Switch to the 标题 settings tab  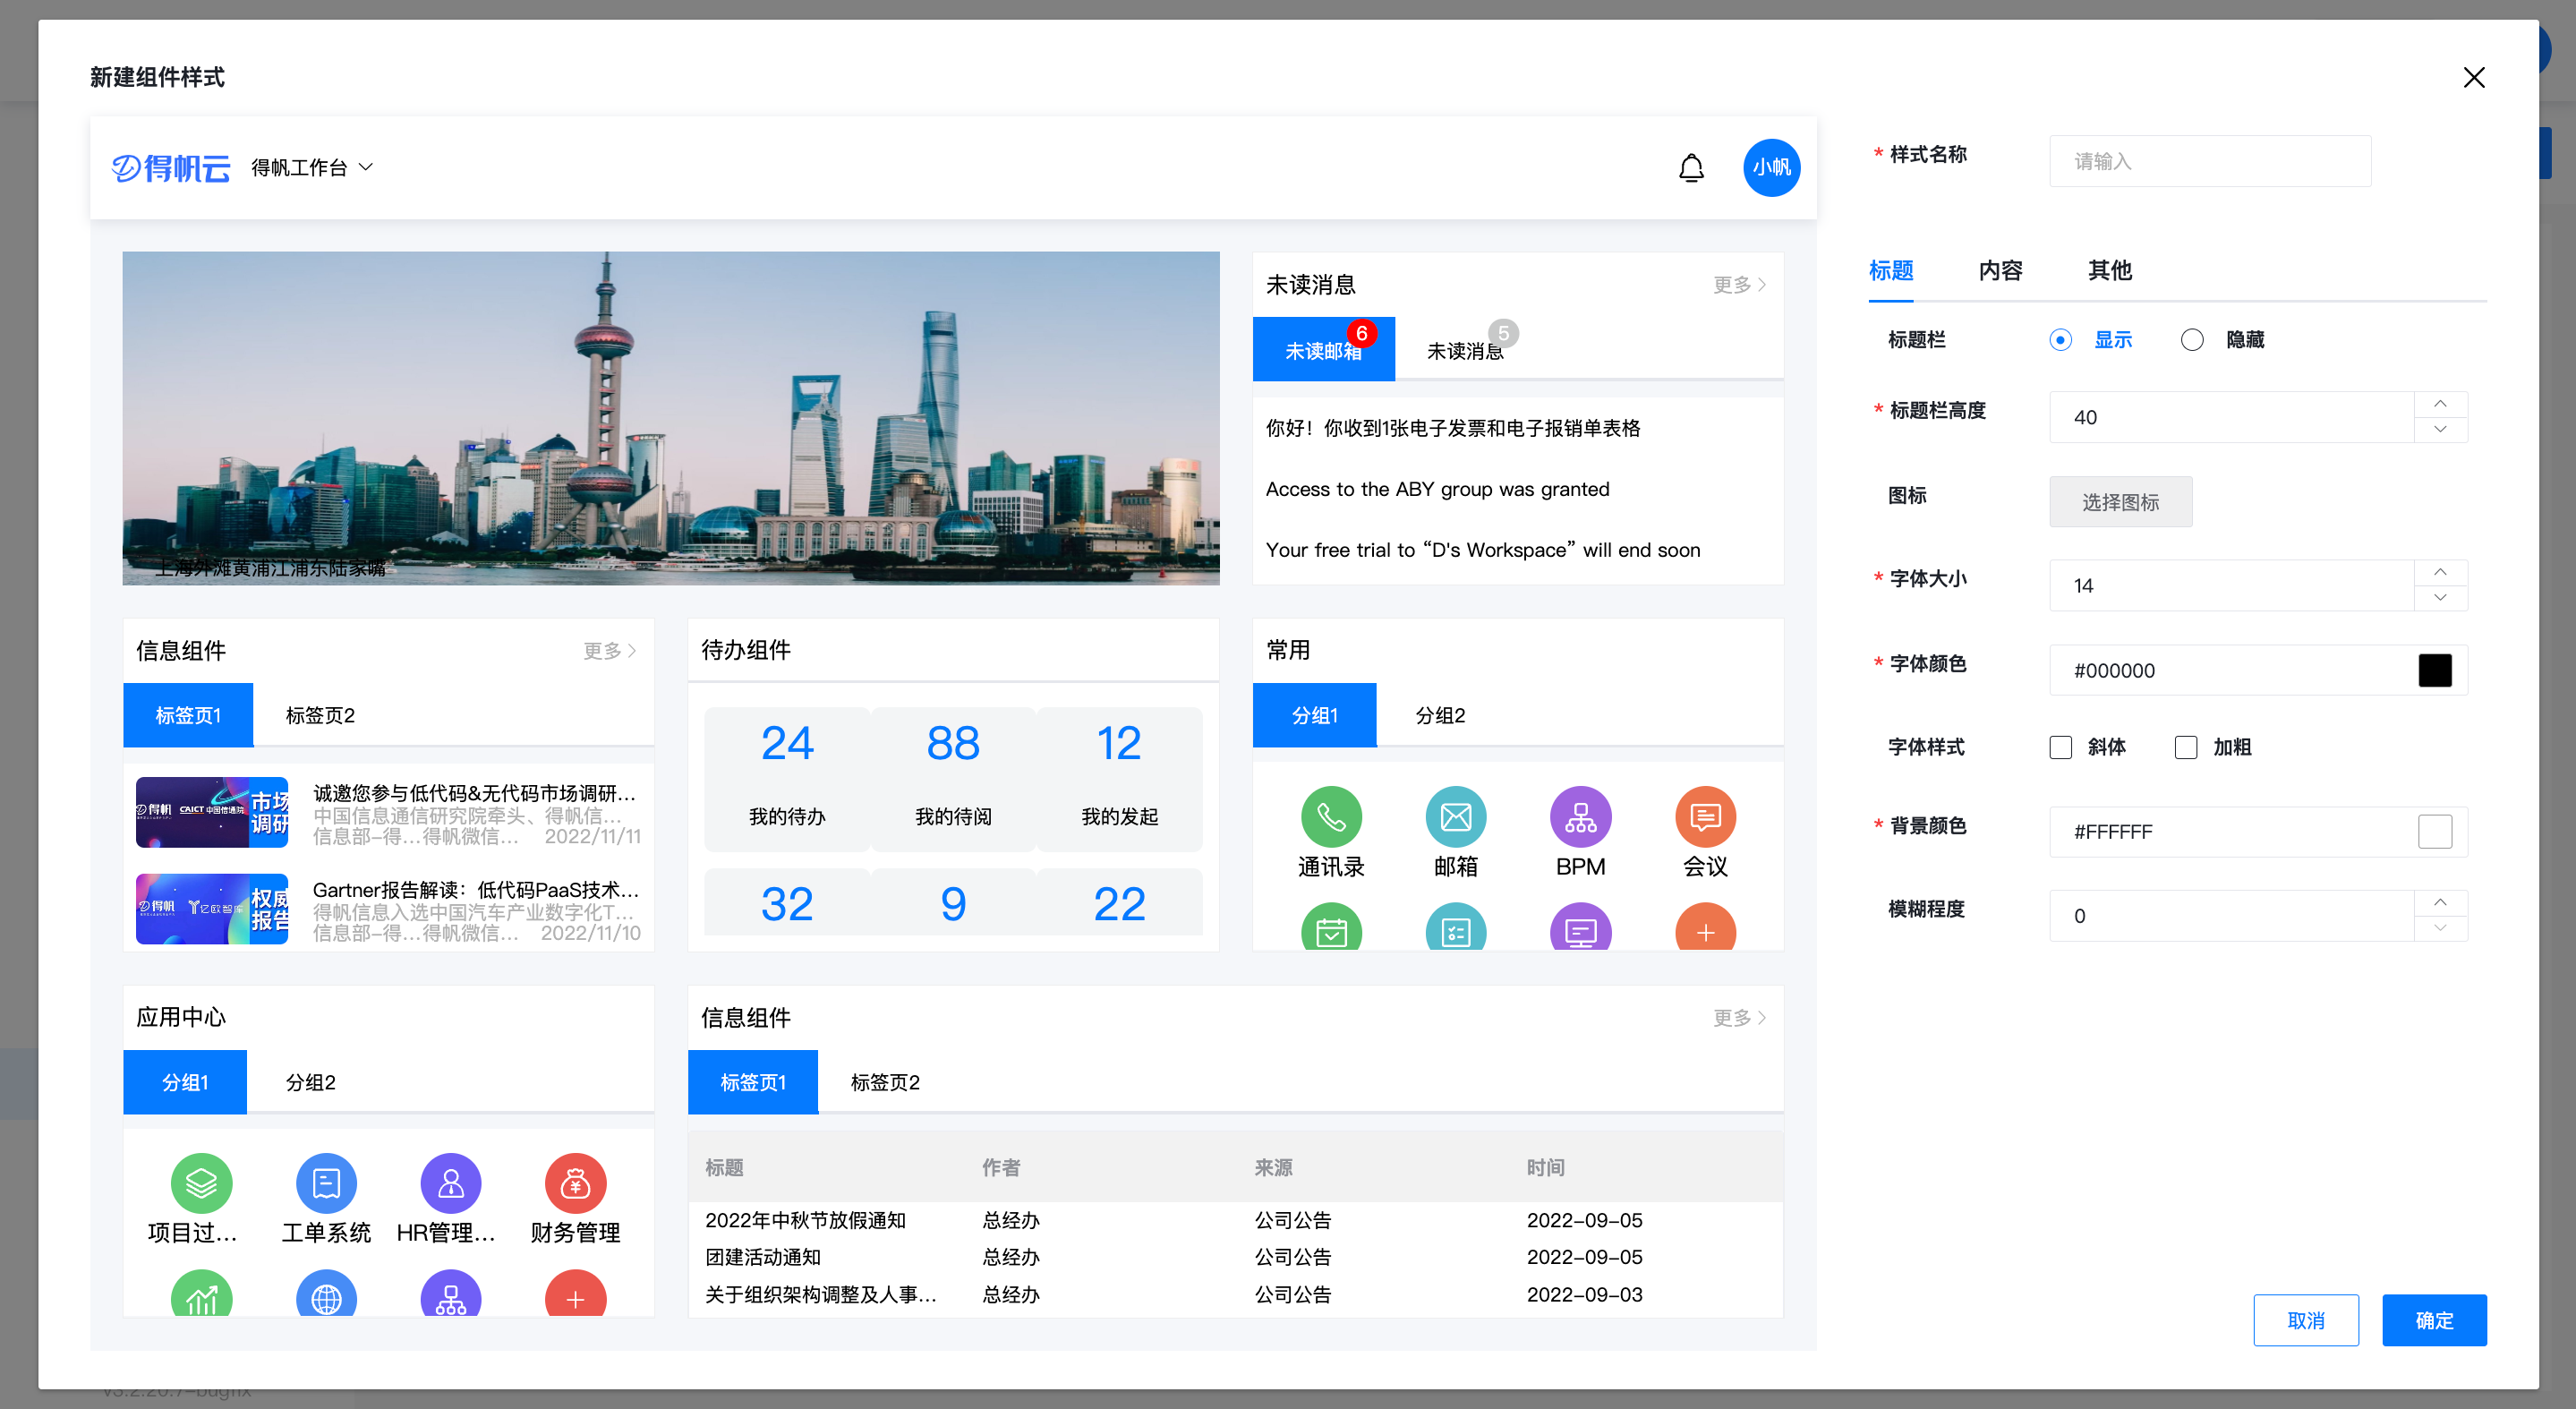pyautogui.click(x=1890, y=270)
